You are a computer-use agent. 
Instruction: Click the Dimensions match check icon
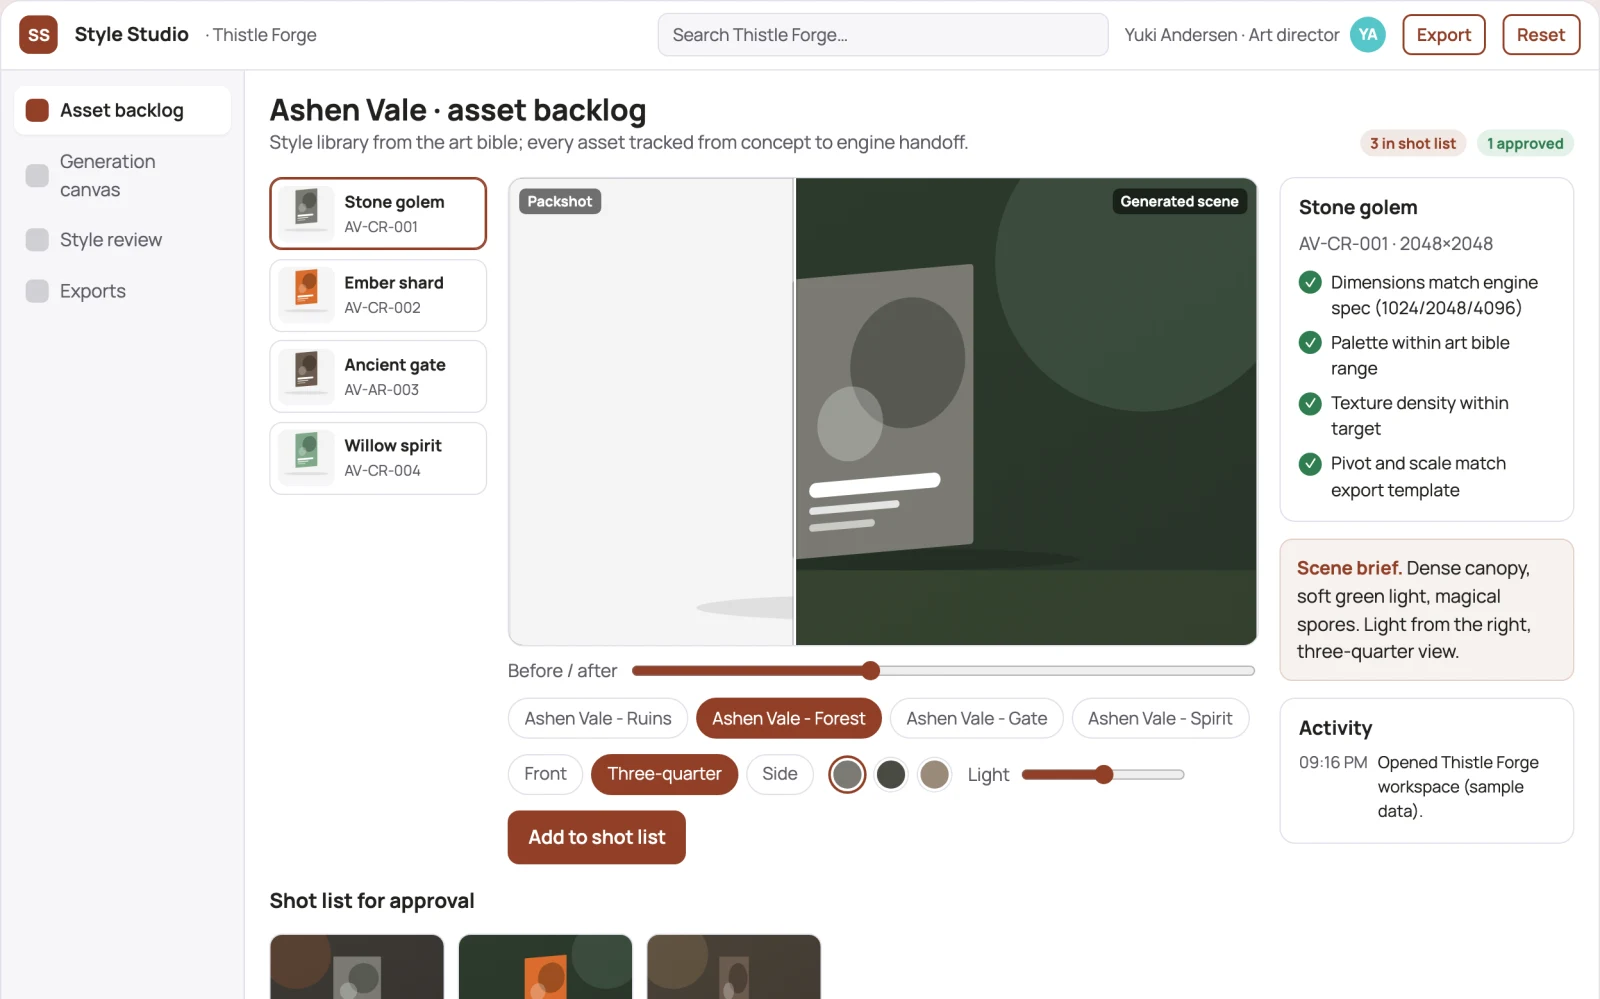[x=1310, y=283]
